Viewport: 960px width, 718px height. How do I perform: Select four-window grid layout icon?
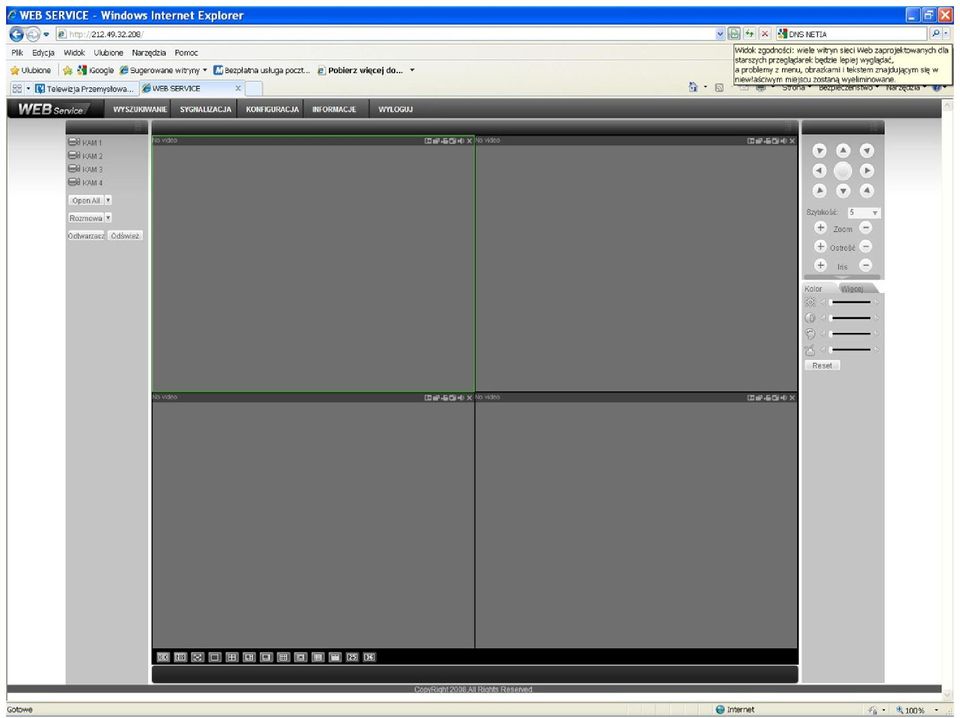pyautogui.click(x=232, y=657)
